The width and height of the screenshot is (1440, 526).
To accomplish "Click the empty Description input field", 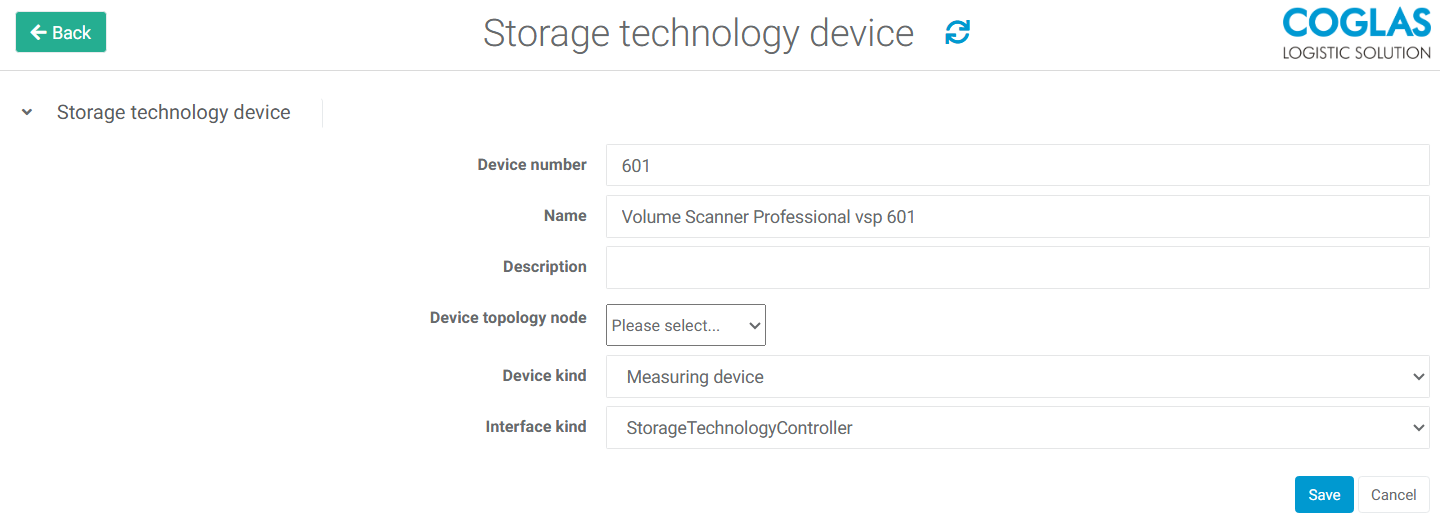I will pos(1017,267).
